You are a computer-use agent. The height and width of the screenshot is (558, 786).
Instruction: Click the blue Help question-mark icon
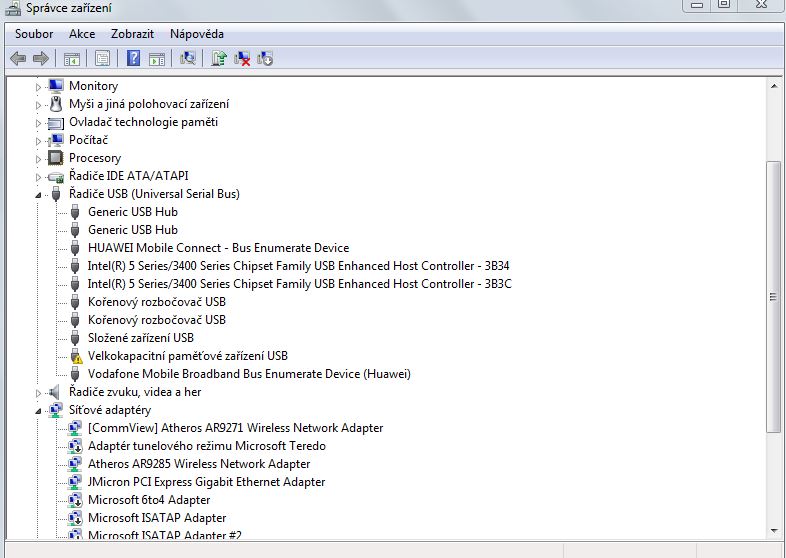point(133,59)
